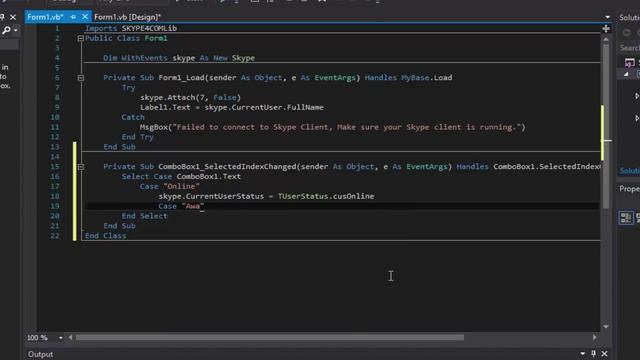Click the 'Catch' keyword line
640x360 pixels.
133,117
